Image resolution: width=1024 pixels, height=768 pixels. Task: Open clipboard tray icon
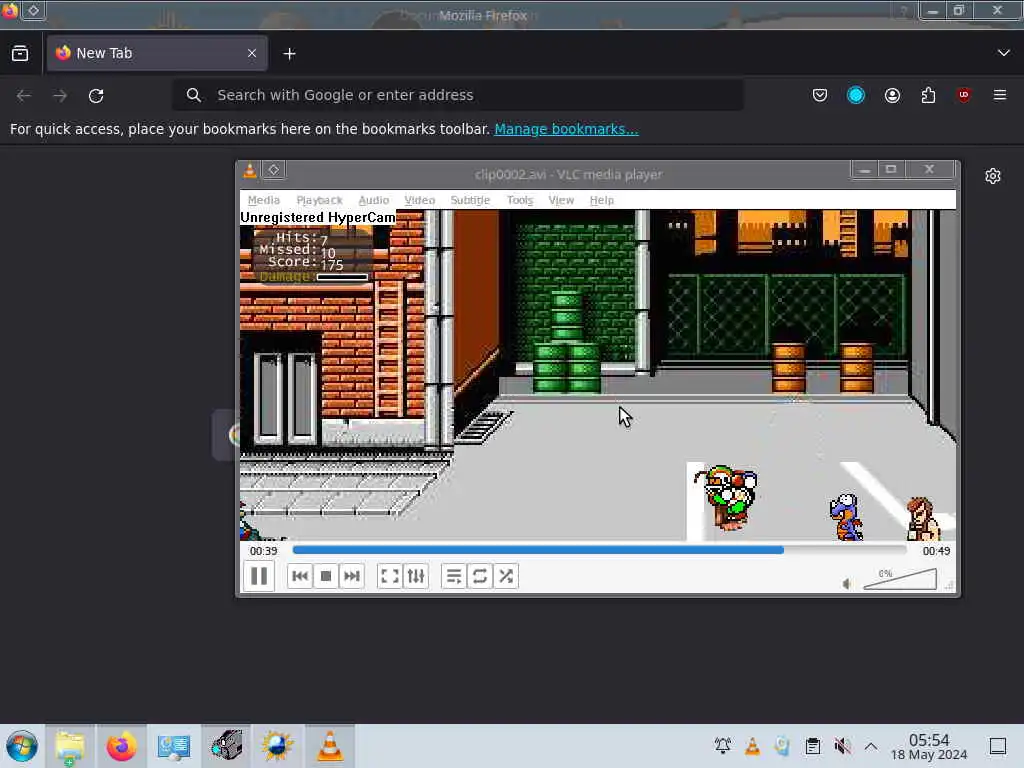pyautogui.click(x=812, y=746)
